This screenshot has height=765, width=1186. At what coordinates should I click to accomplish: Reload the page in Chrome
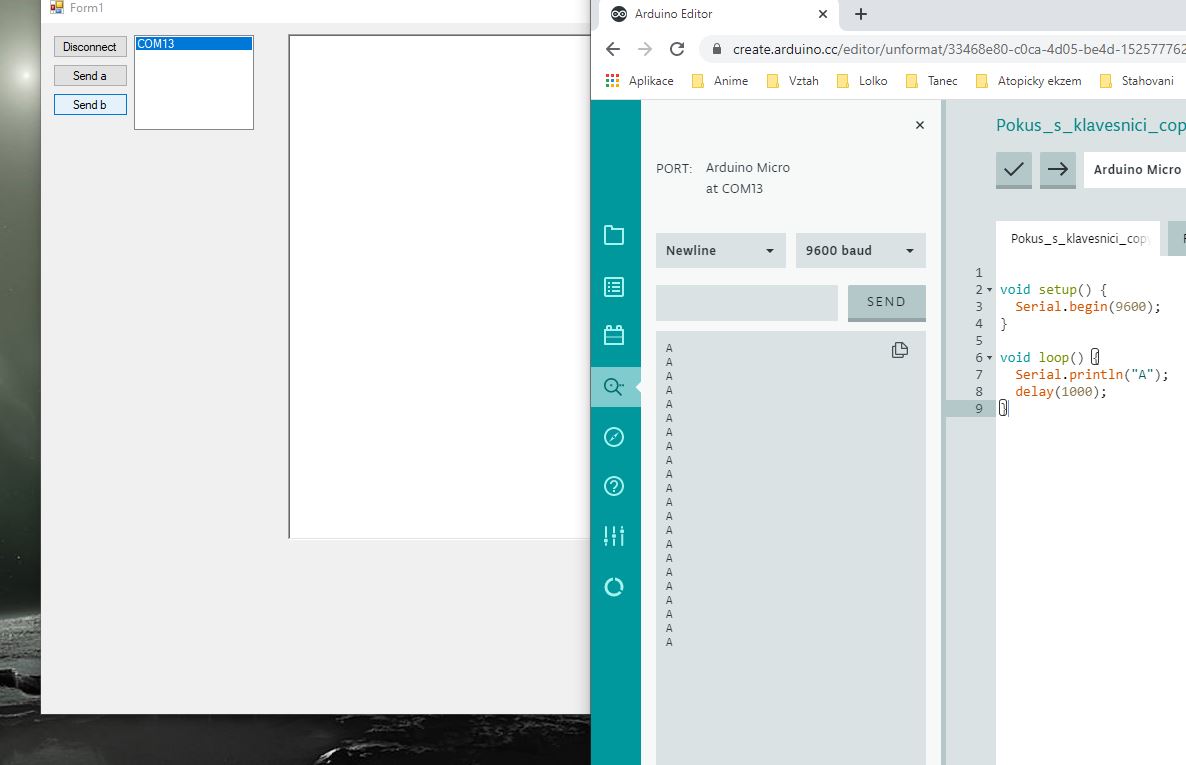(677, 49)
